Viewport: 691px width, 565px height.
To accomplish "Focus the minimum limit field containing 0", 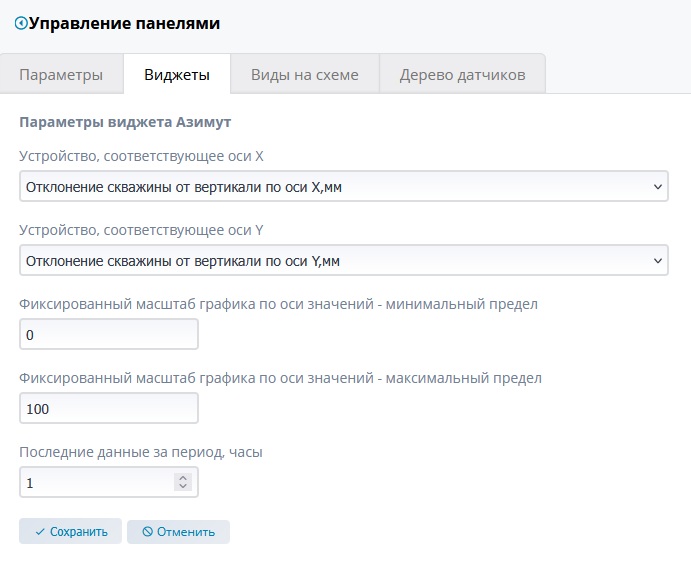I will pos(108,335).
